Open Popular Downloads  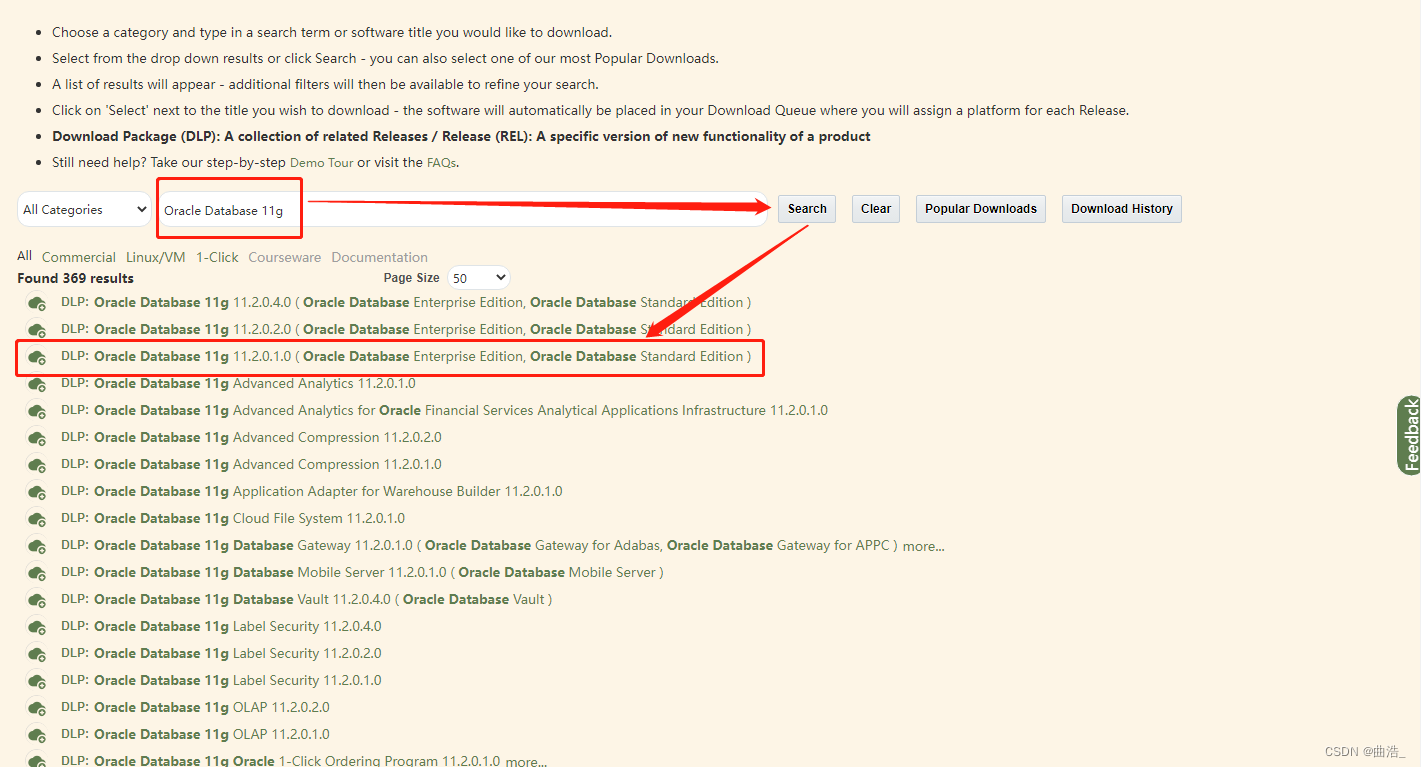981,209
